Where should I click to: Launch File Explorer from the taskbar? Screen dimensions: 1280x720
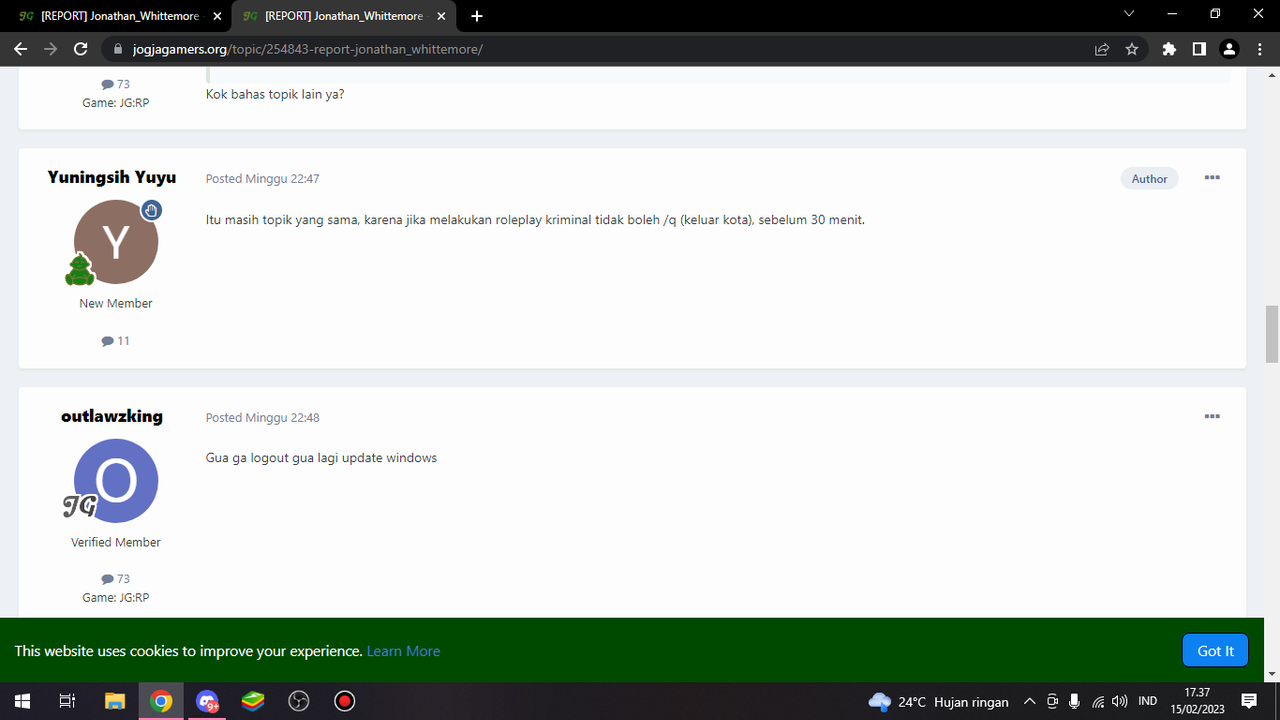tap(115, 701)
